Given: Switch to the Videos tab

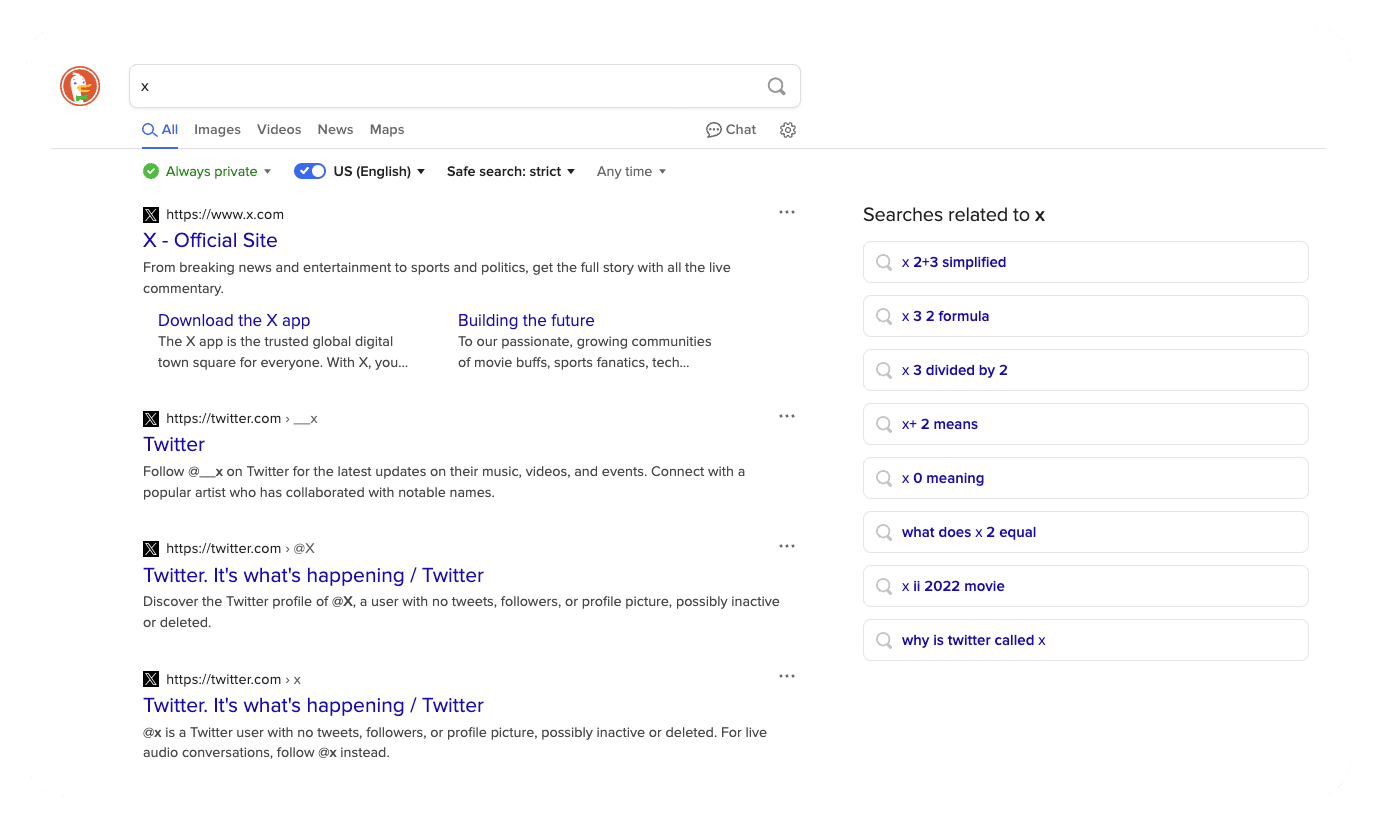Looking at the screenshot, I should [x=279, y=130].
